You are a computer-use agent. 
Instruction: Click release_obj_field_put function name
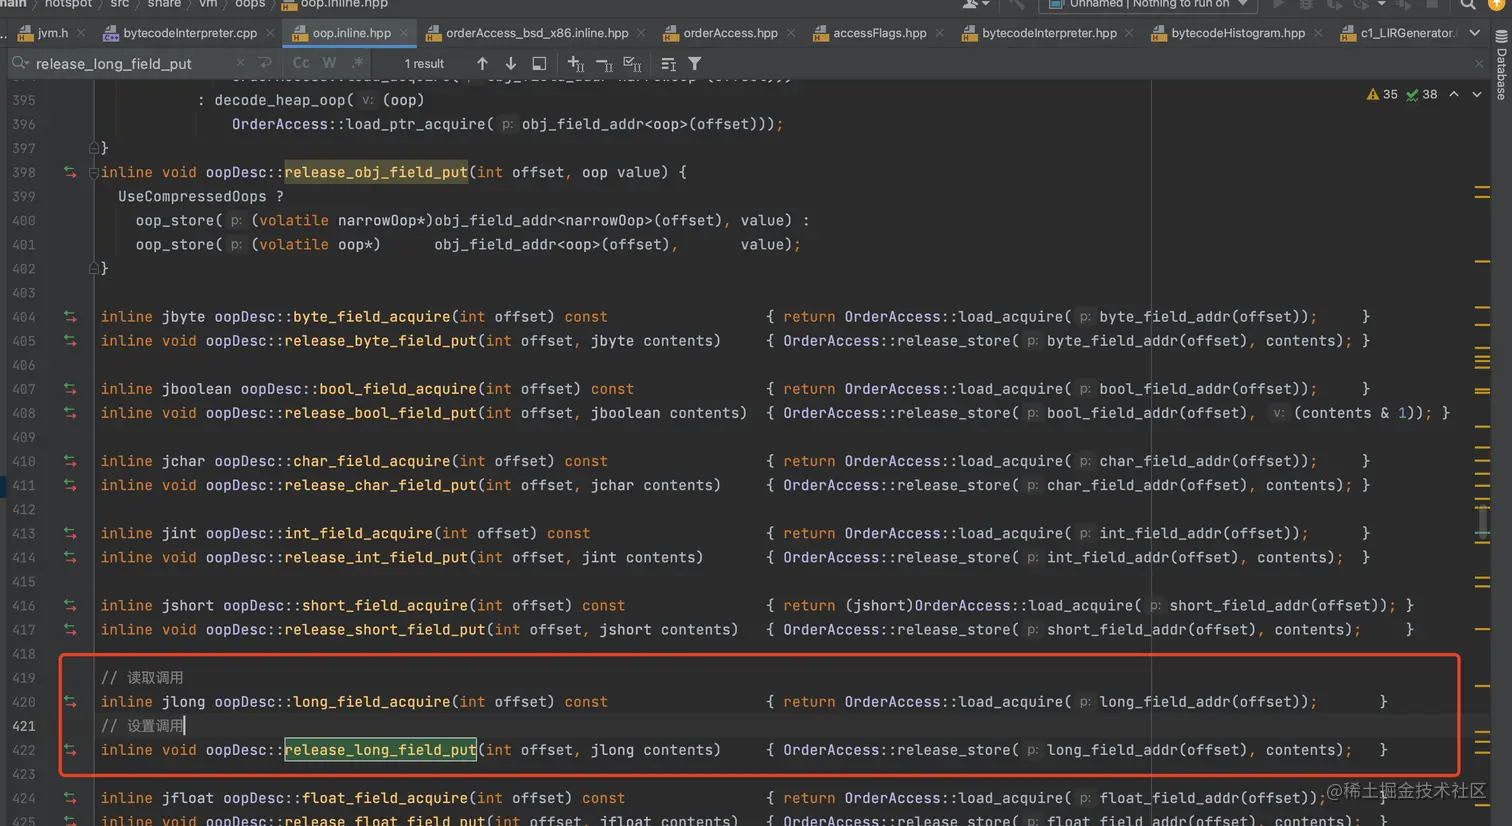tap(376, 172)
